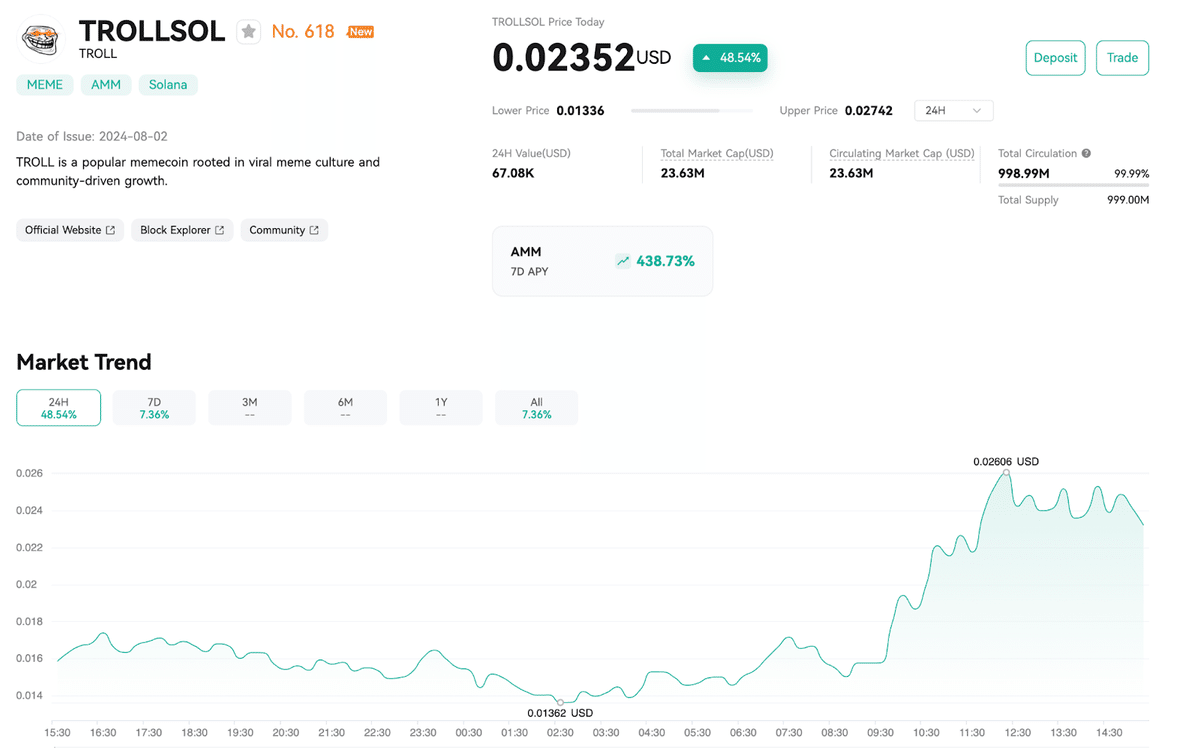Viewport: 1200px width, 748px height.
Task: Click the 0.01362 USD low point marker
Action: point(560,702)
